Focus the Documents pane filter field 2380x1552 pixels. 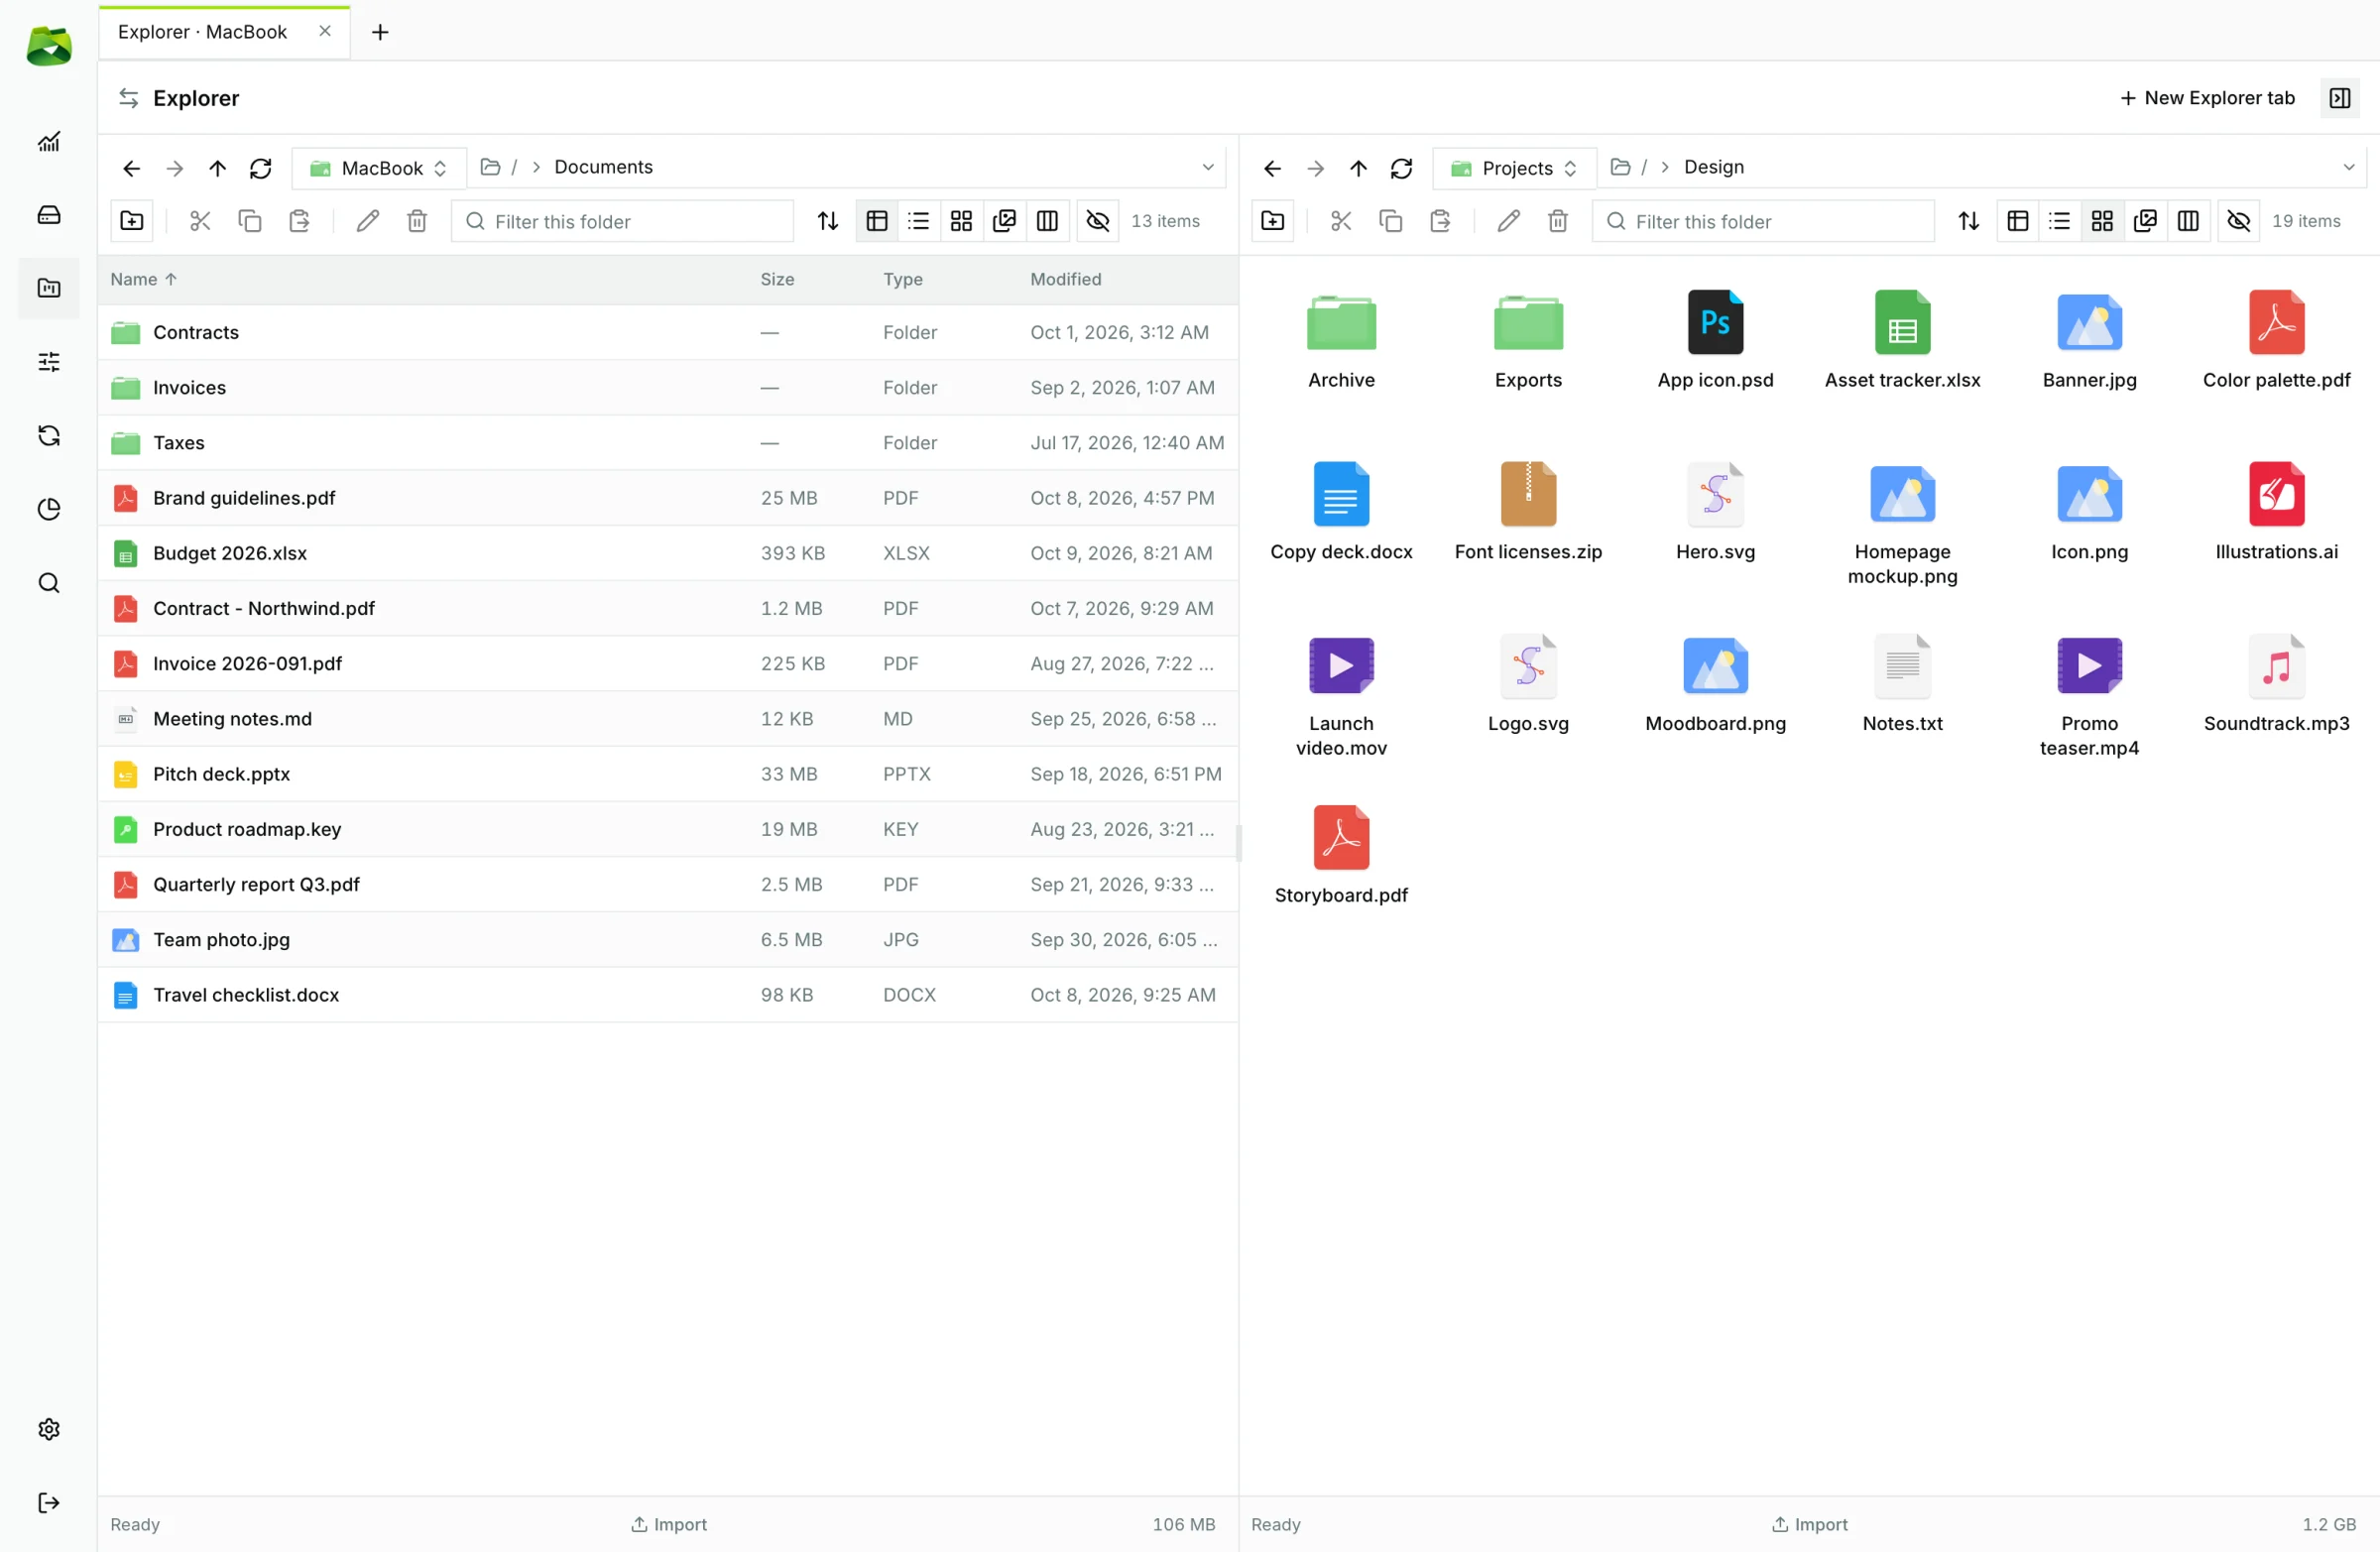coord(623,221)
